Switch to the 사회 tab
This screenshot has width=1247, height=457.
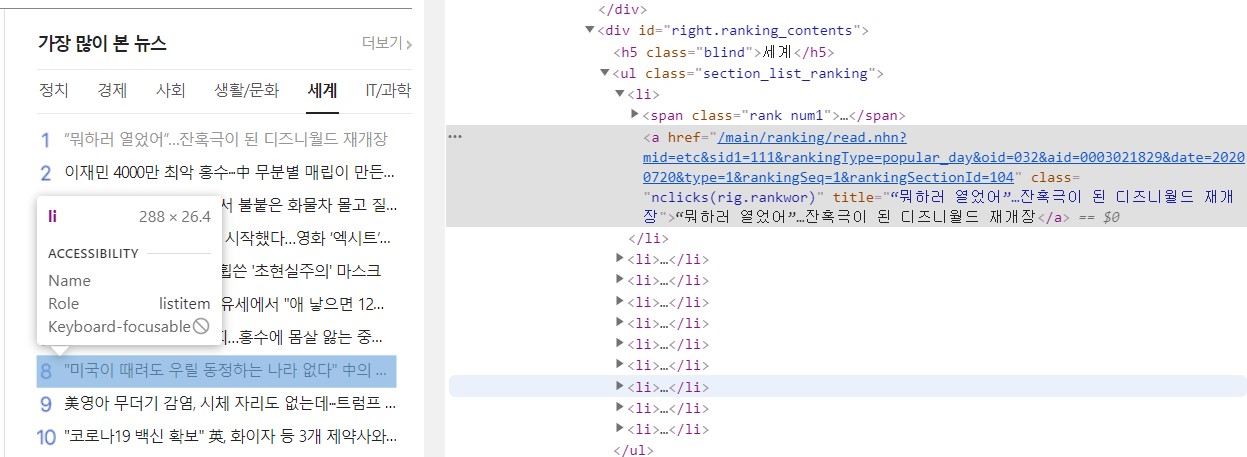pos(171,90)
